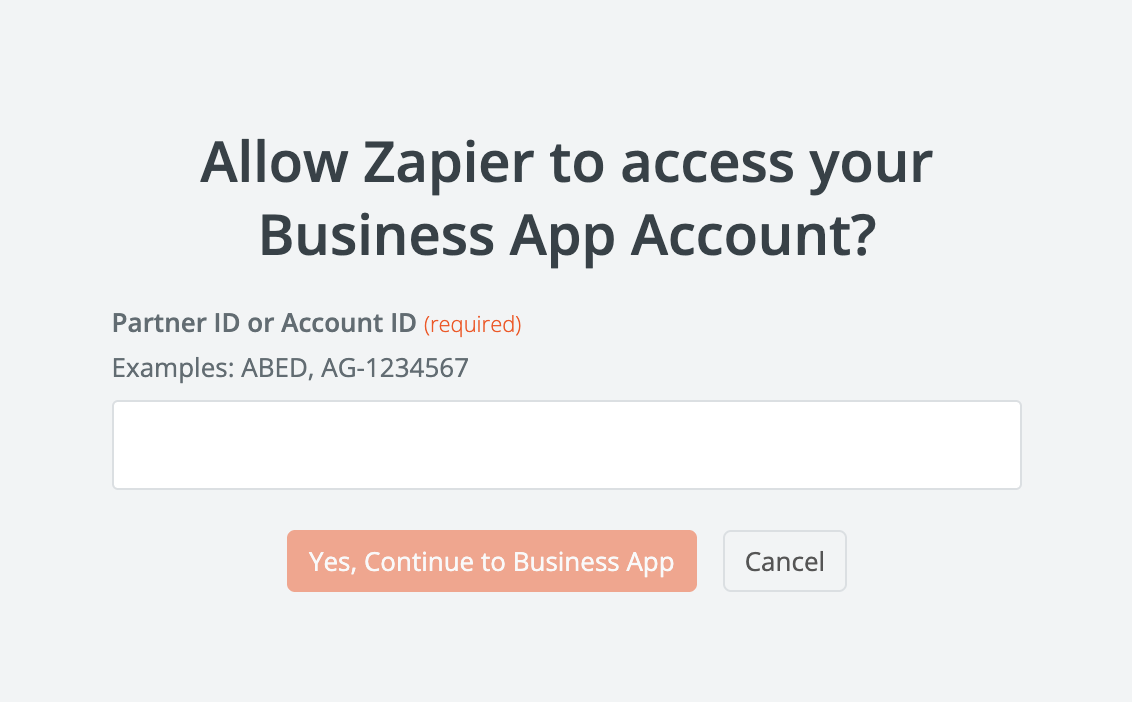Confirm access with the salmon Continue button

(x=491, y=561)
